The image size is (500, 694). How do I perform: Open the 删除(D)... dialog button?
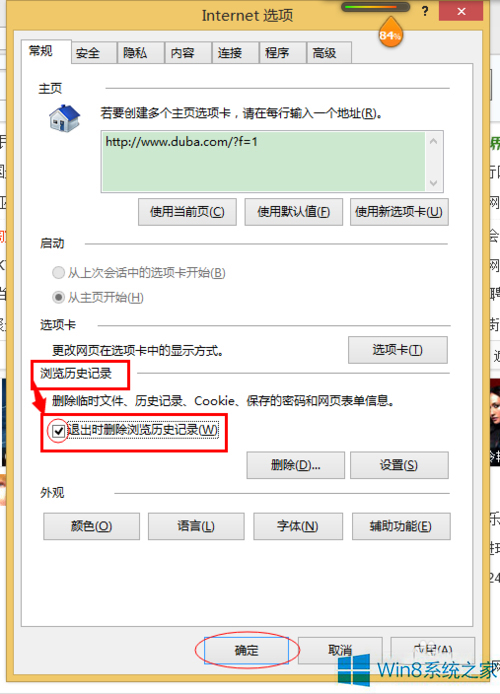[x=296, y=465]
